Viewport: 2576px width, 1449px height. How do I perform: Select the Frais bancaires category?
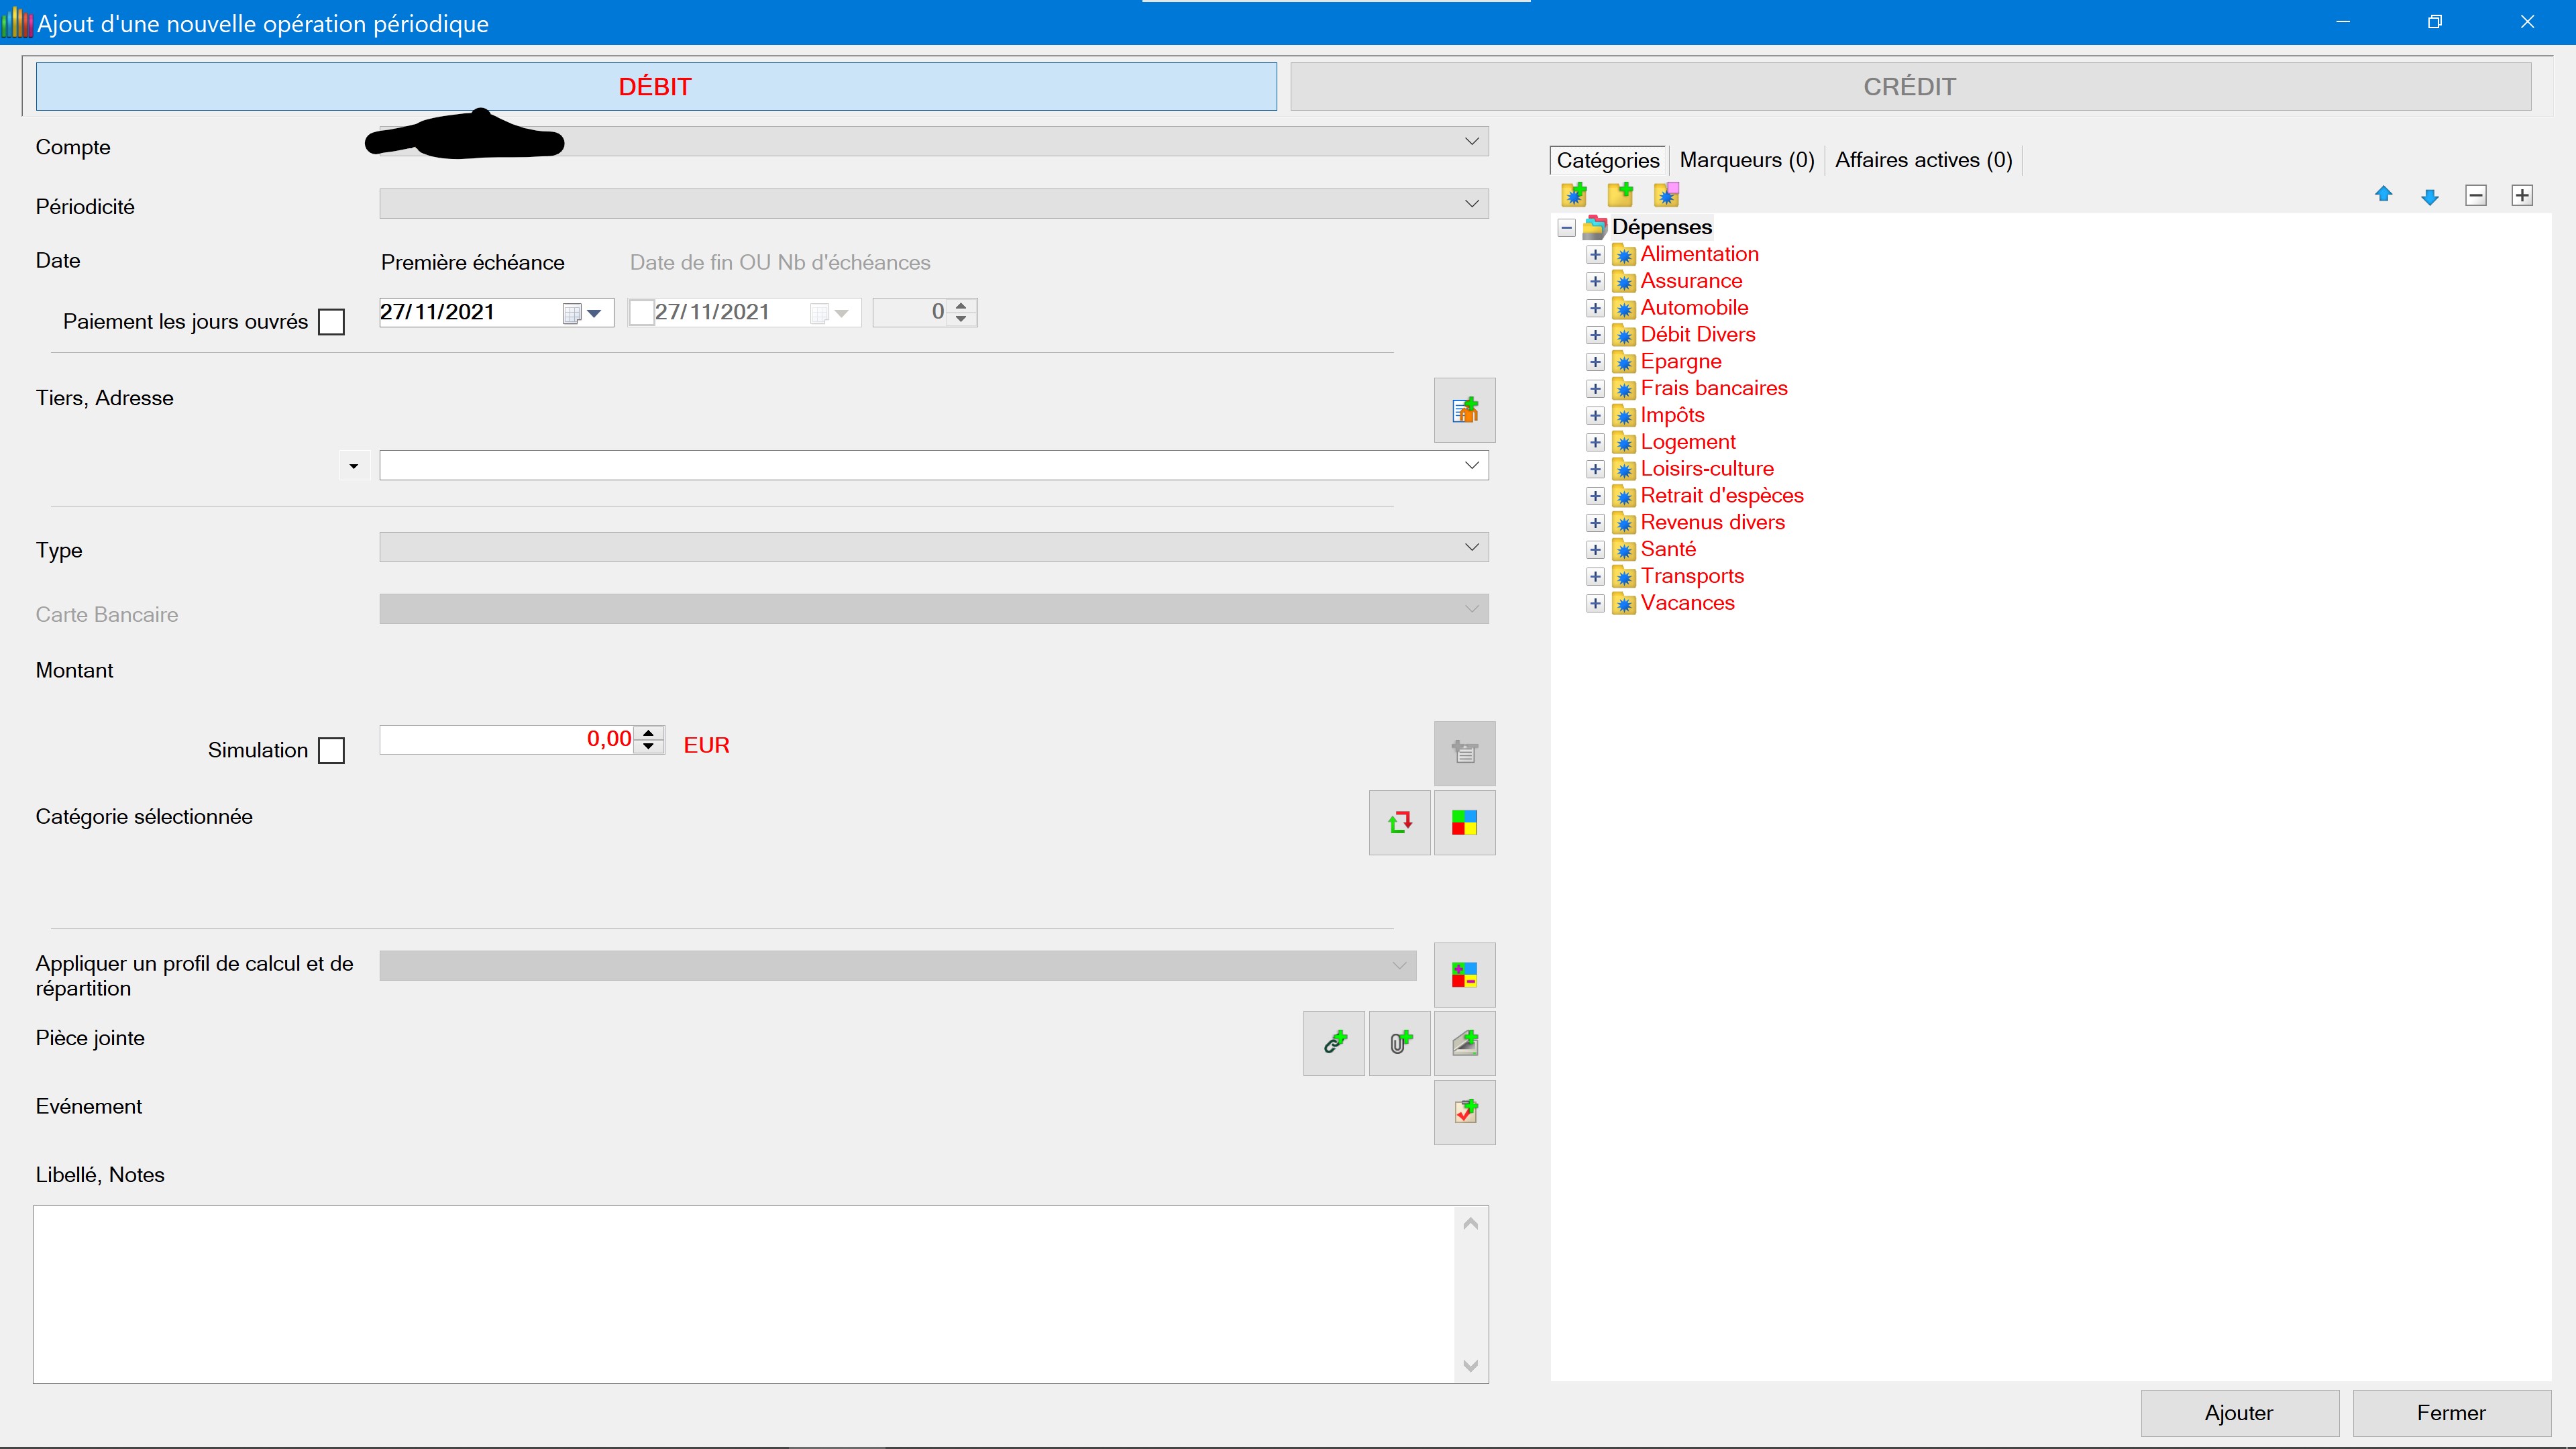[1714, 389]
